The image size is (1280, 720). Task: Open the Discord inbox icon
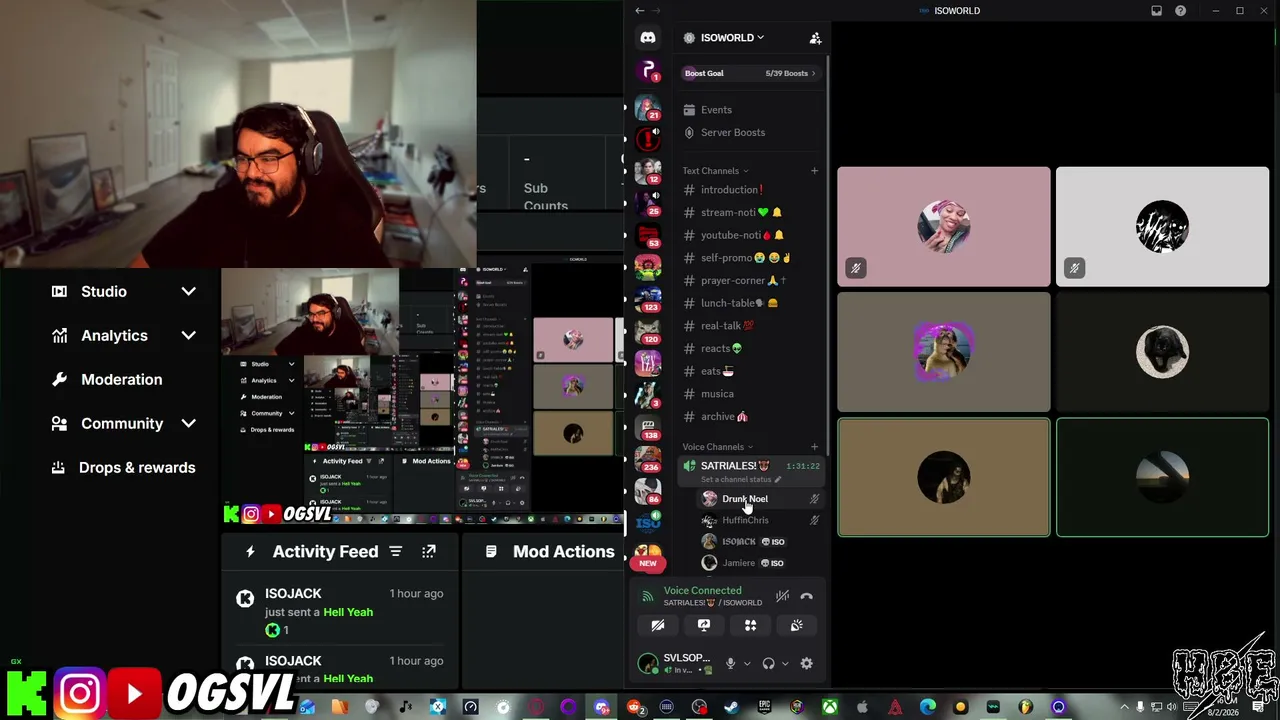click(1157, 11)
